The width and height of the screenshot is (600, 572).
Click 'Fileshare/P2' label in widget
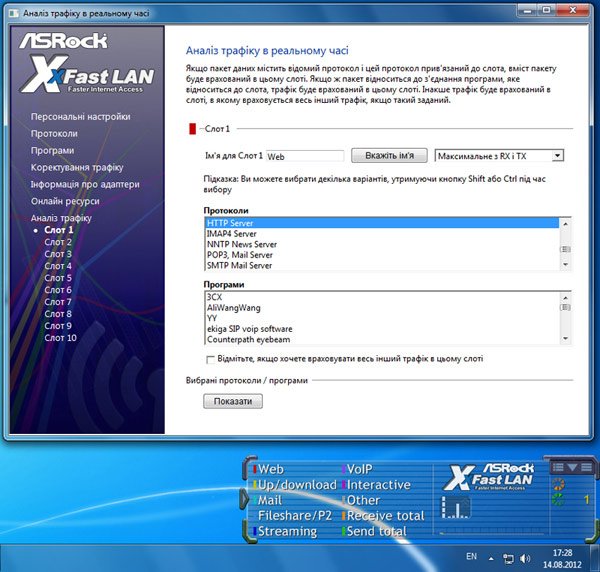pos(295,516)
